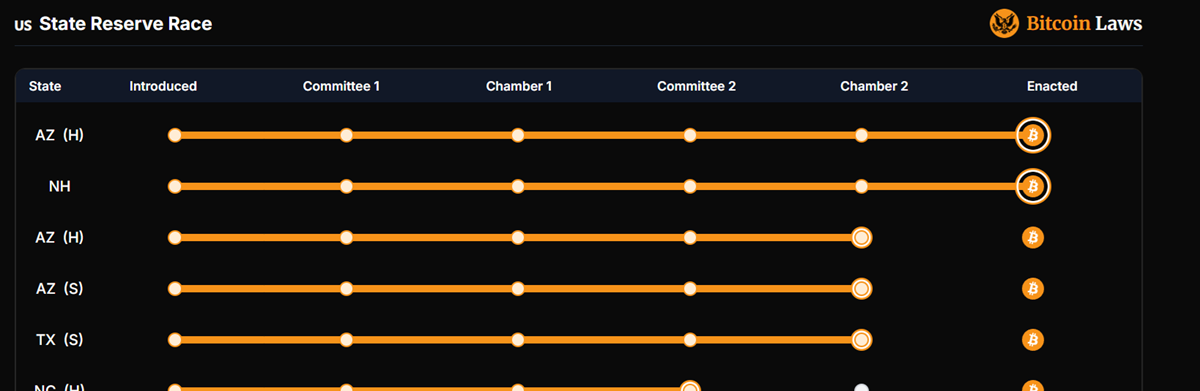The width and height of the screenshot is (1200, 391).
Task: Open the TX (S) state label
Action: 59,340
